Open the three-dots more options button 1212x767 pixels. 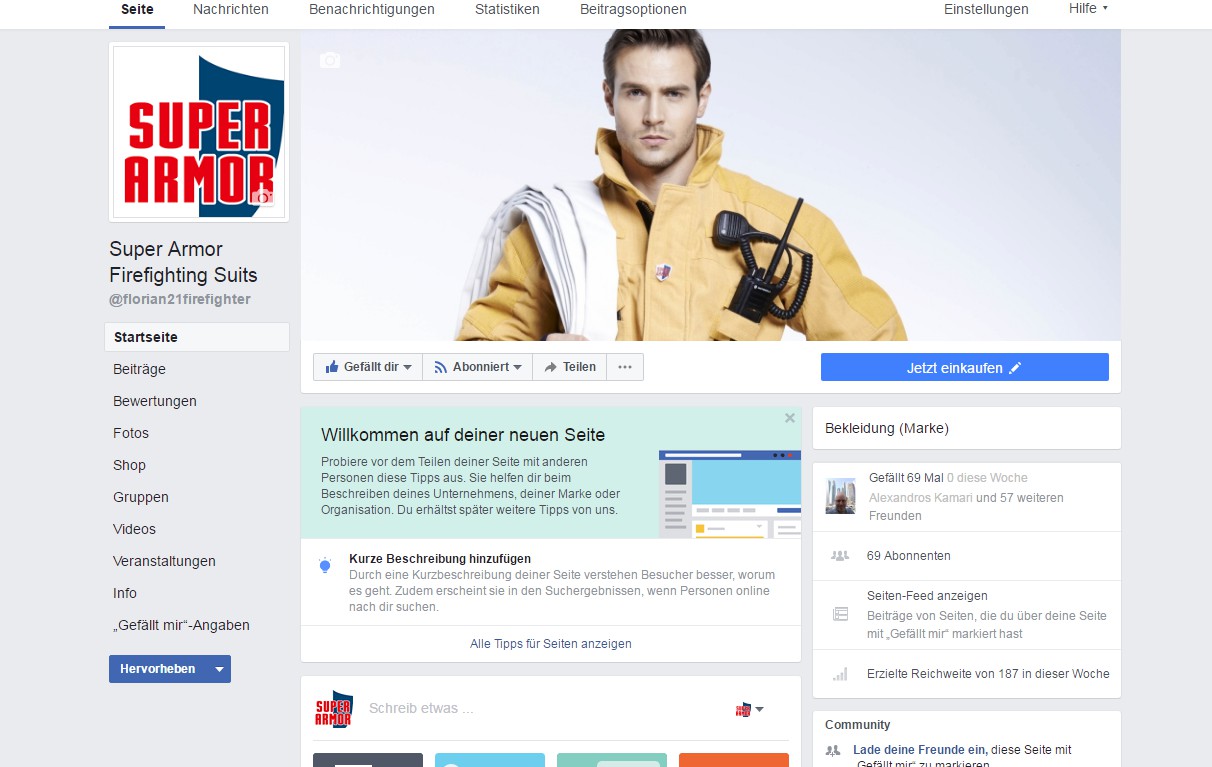625,367
